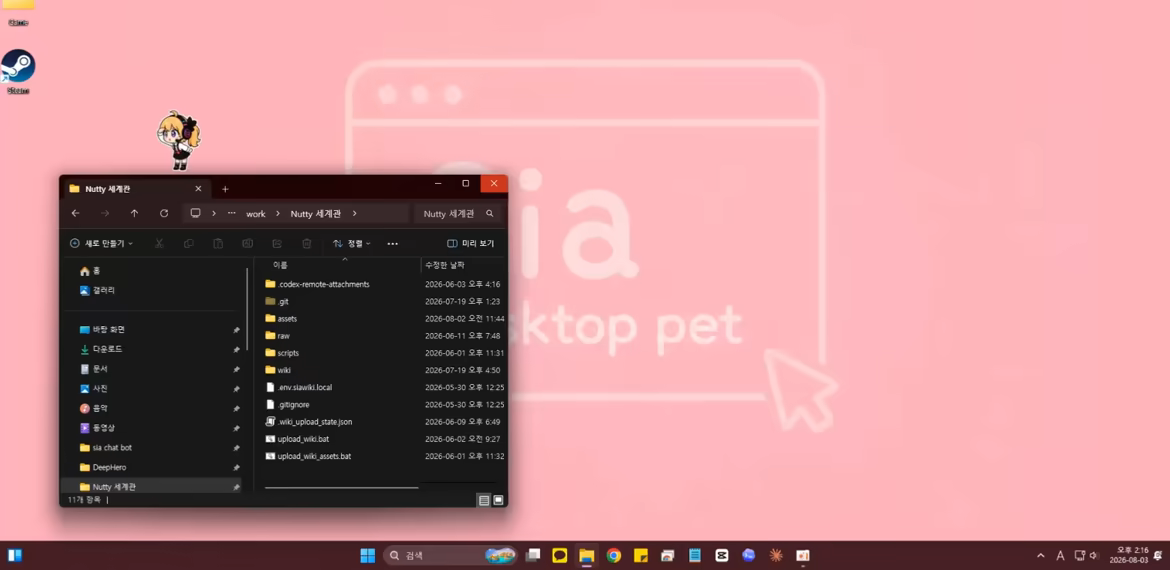The width and height of the screenshot is (1170, 570).
Task: Open the three-dot See more menu
Action: 392,243
